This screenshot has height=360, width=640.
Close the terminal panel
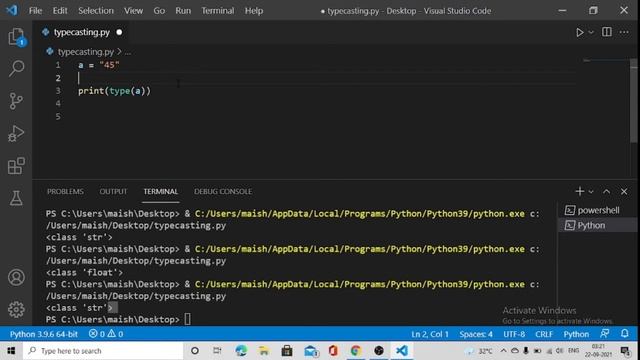(624, 191)
